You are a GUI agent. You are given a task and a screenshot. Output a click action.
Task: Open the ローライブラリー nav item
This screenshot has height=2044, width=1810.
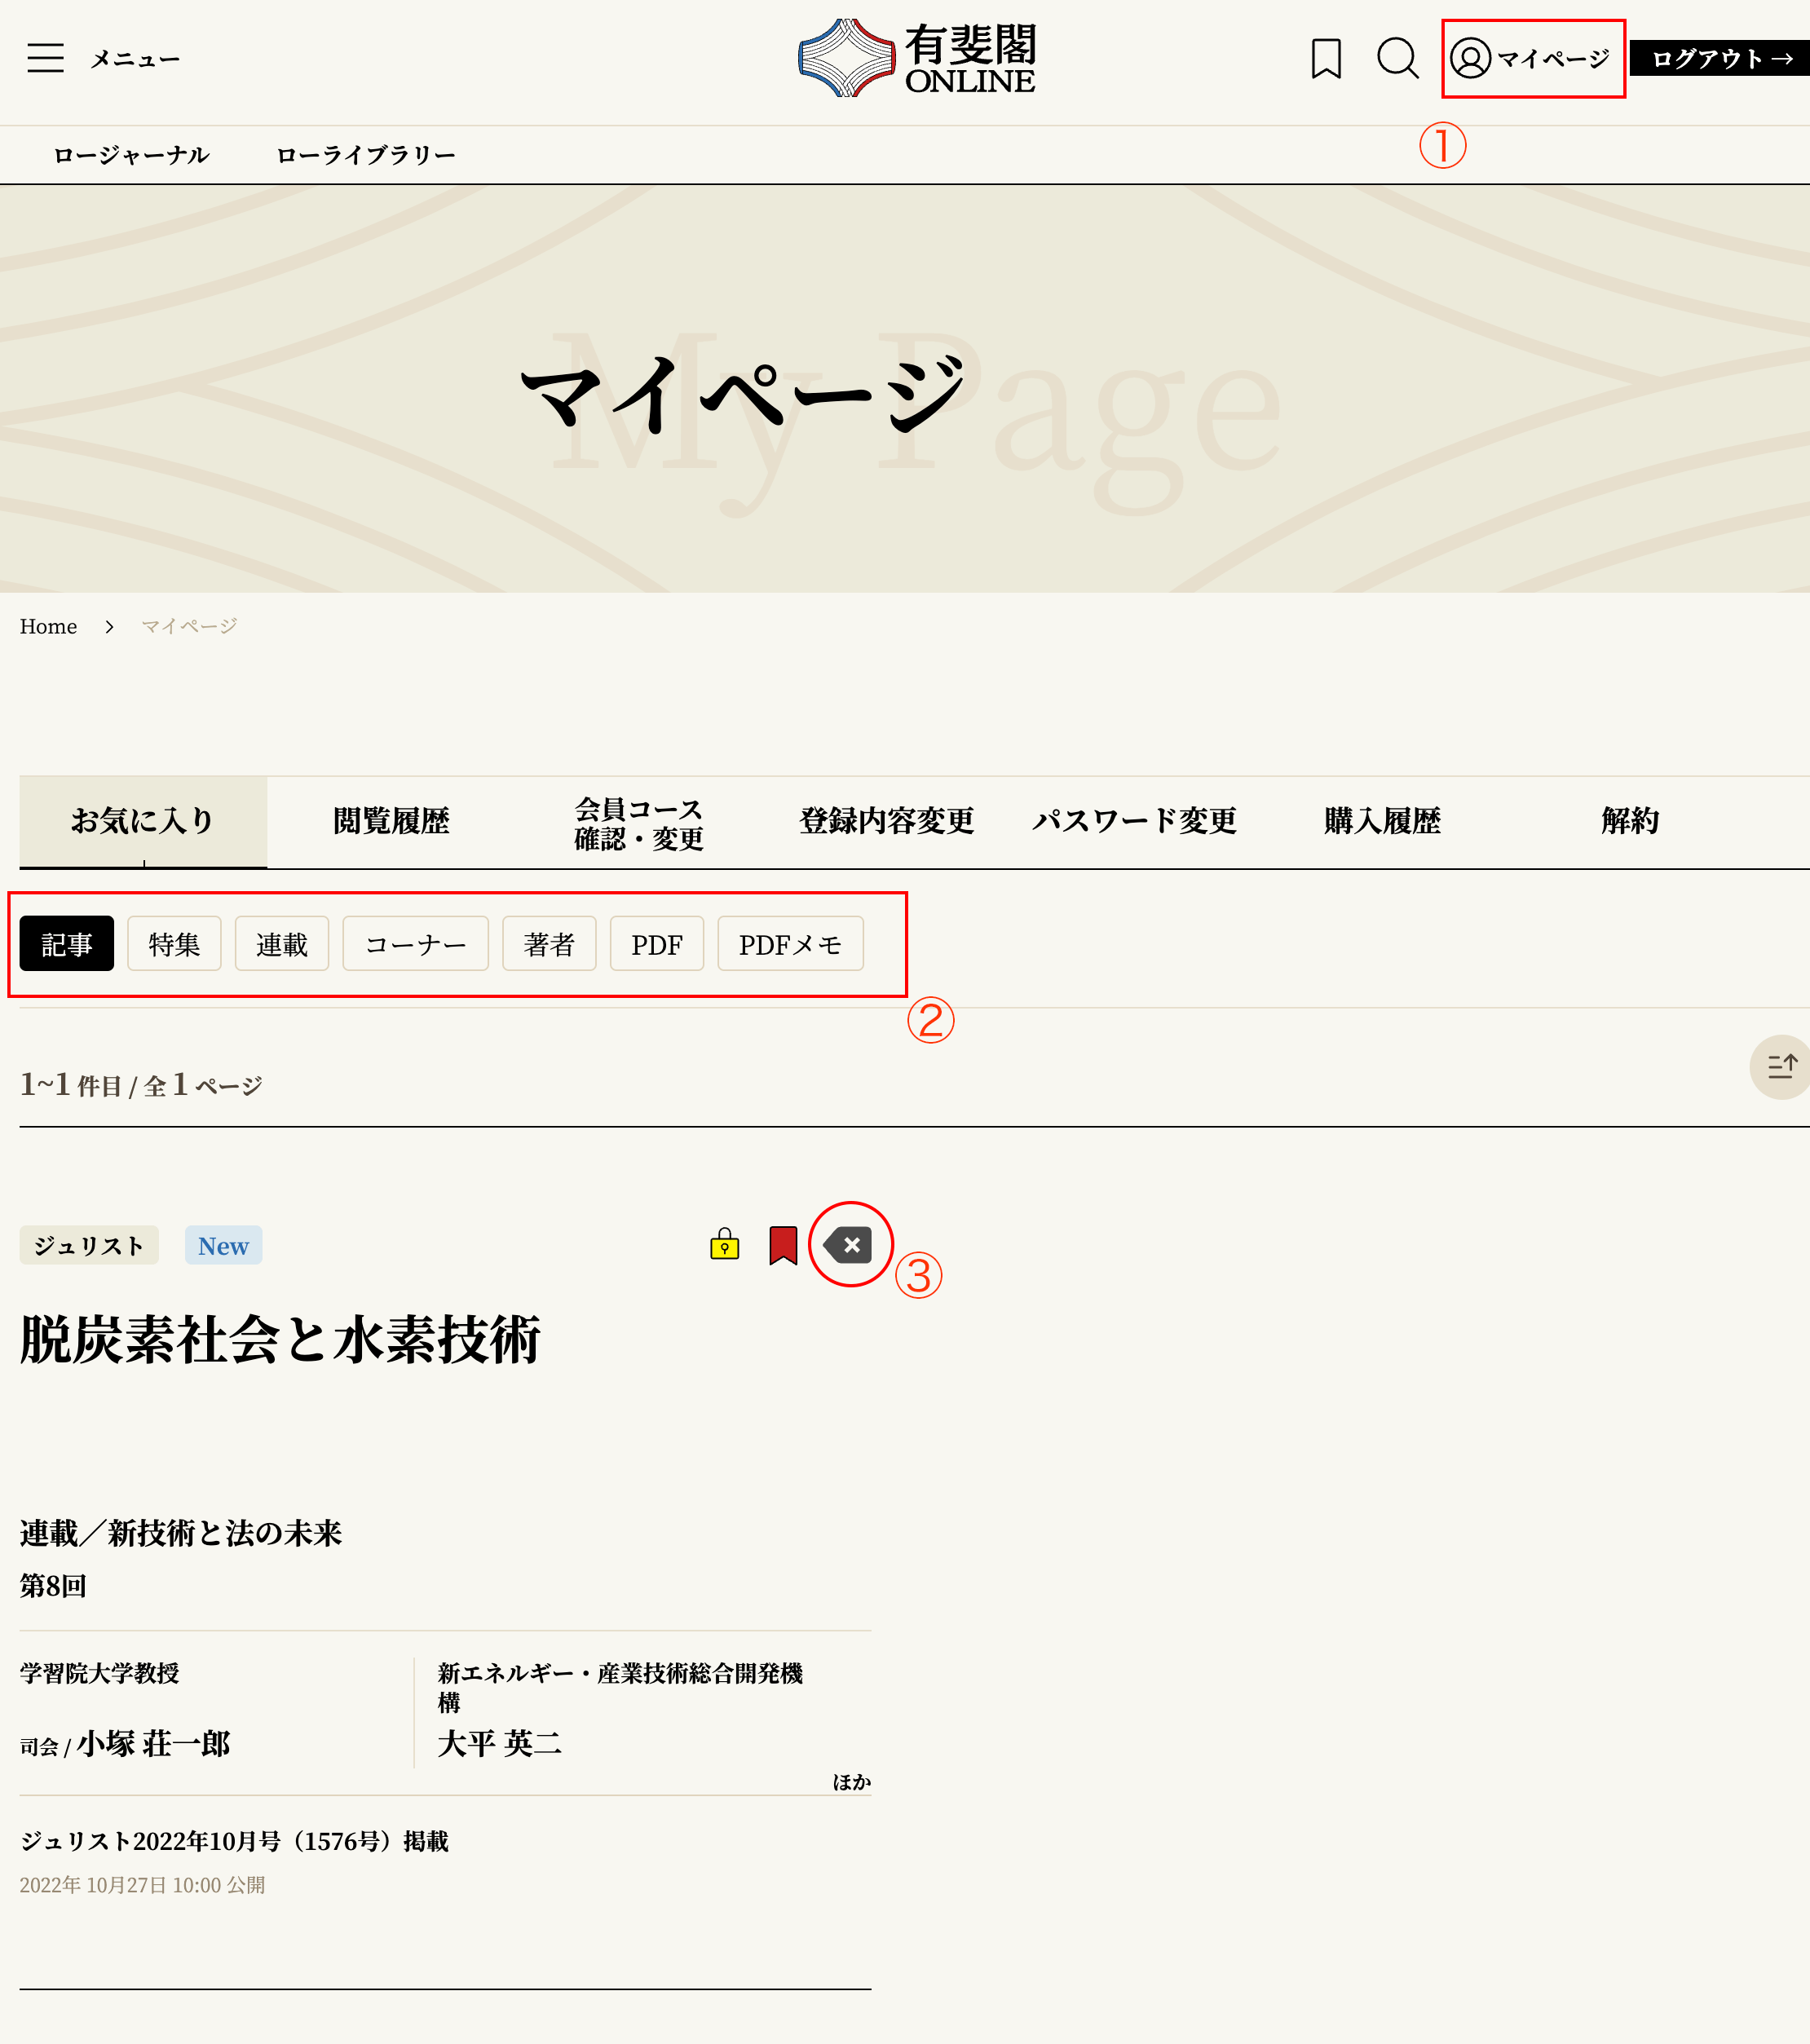click(365, 155)
